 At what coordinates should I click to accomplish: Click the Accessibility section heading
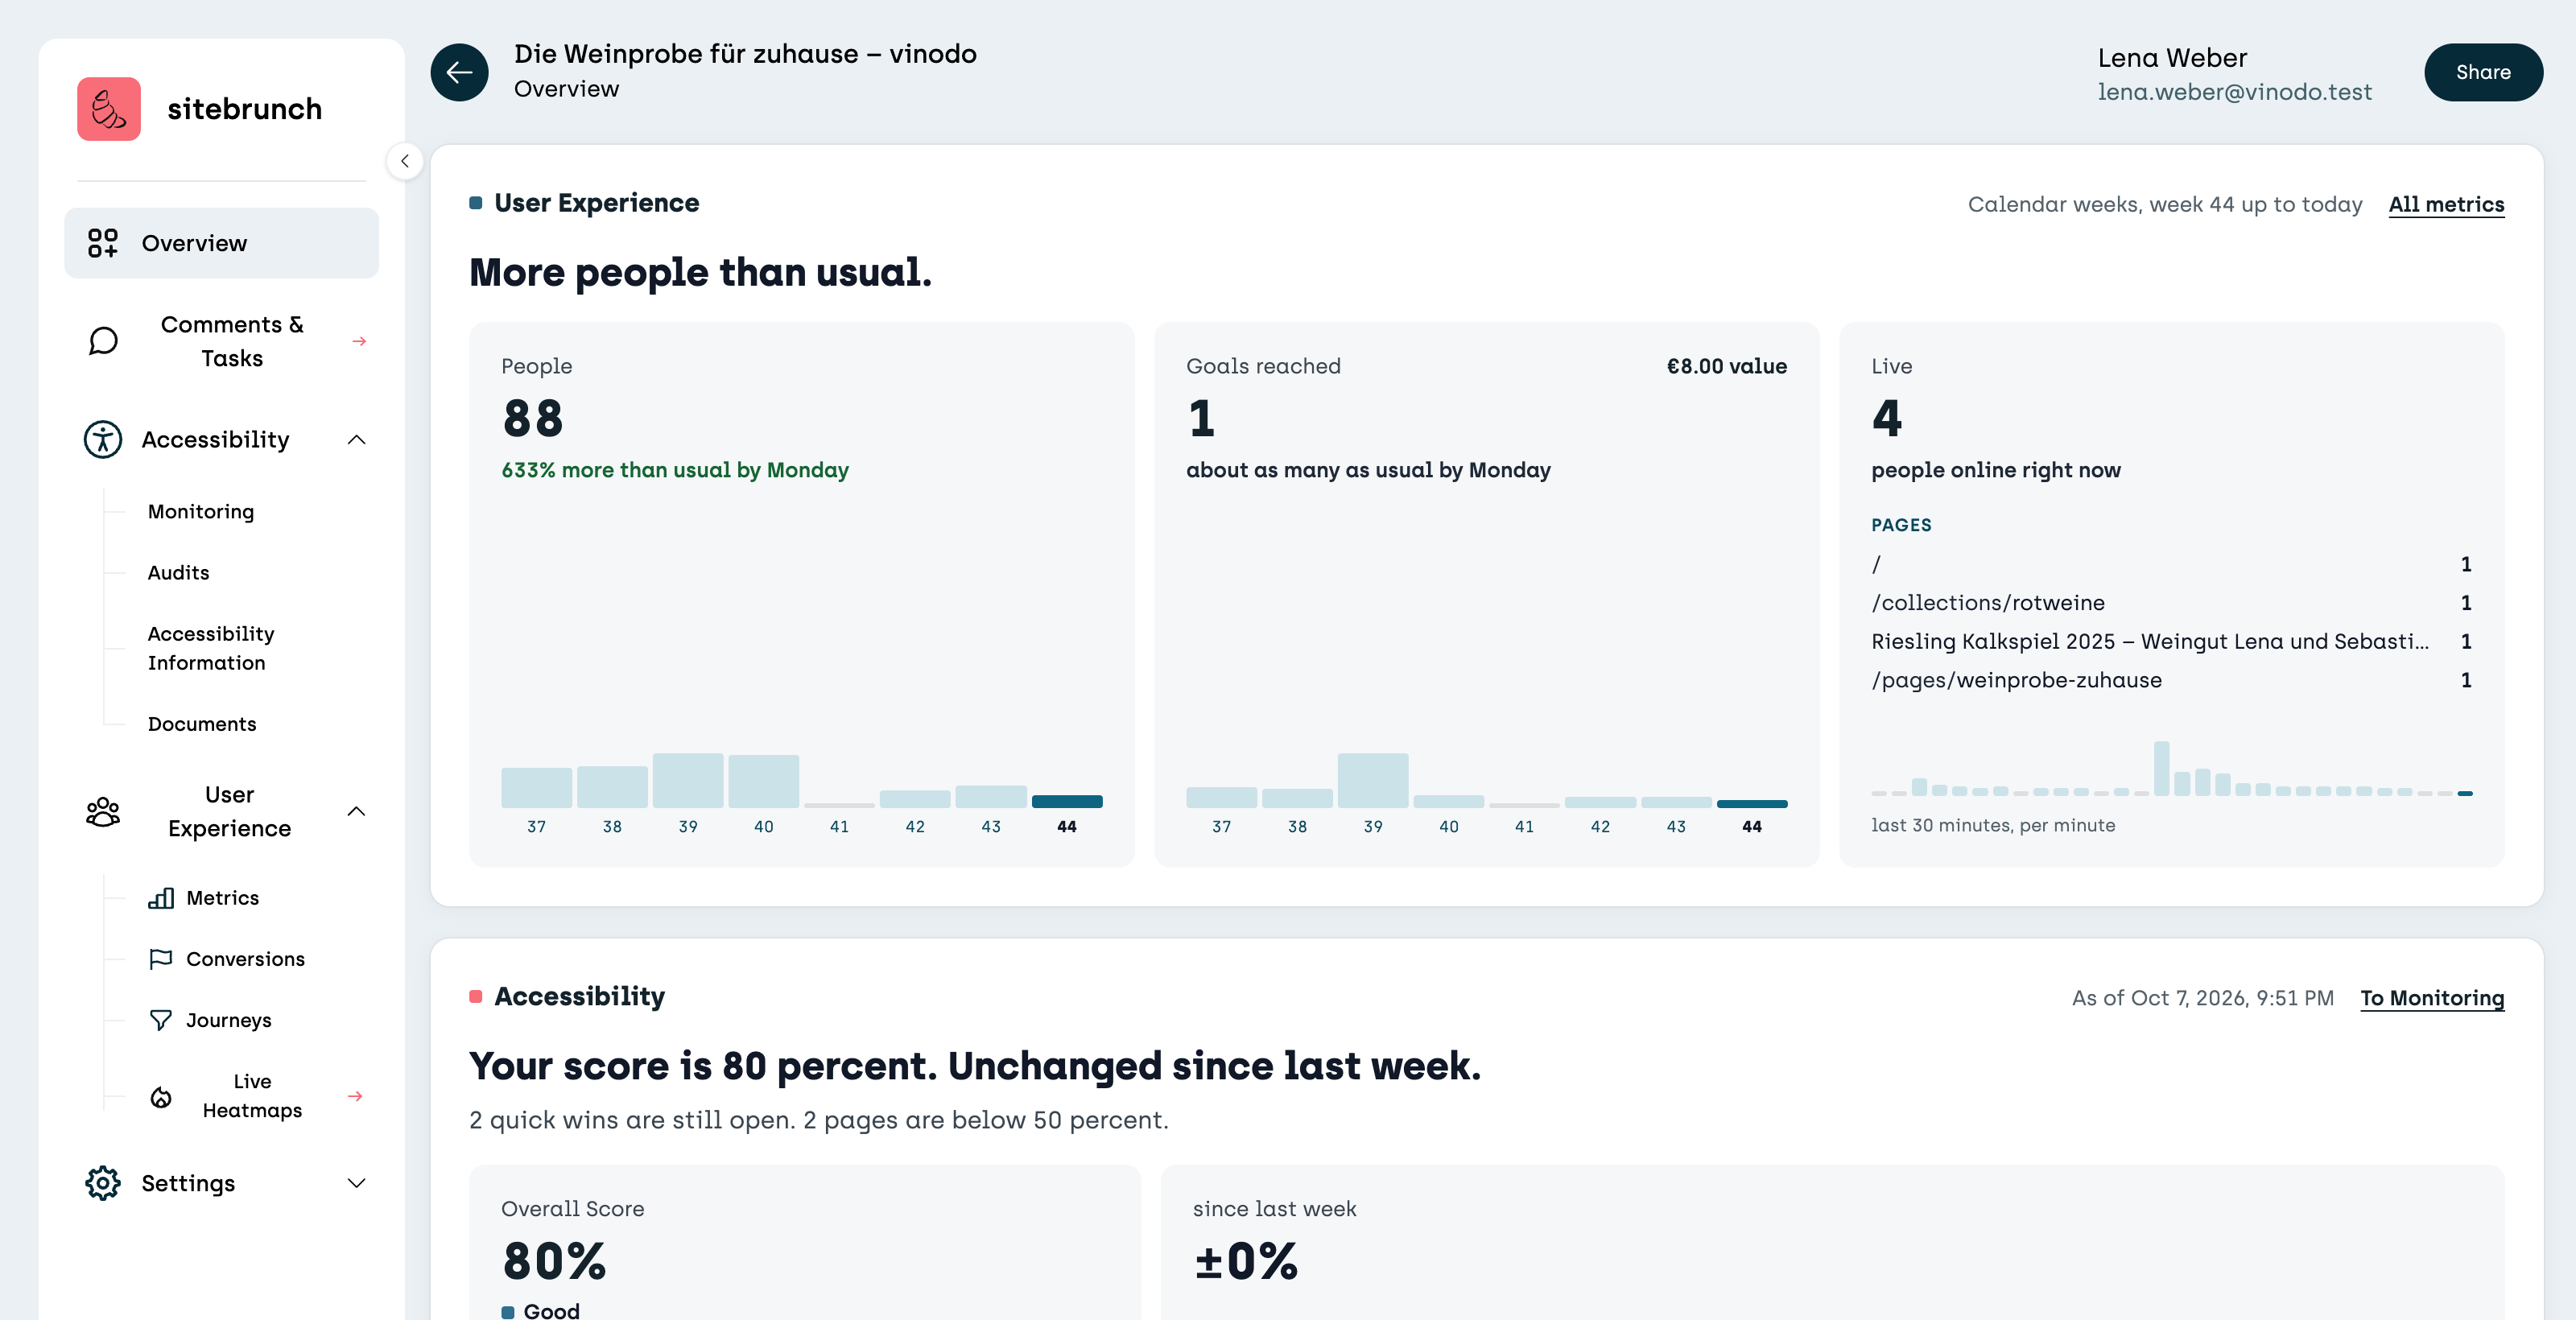(579, 997)
